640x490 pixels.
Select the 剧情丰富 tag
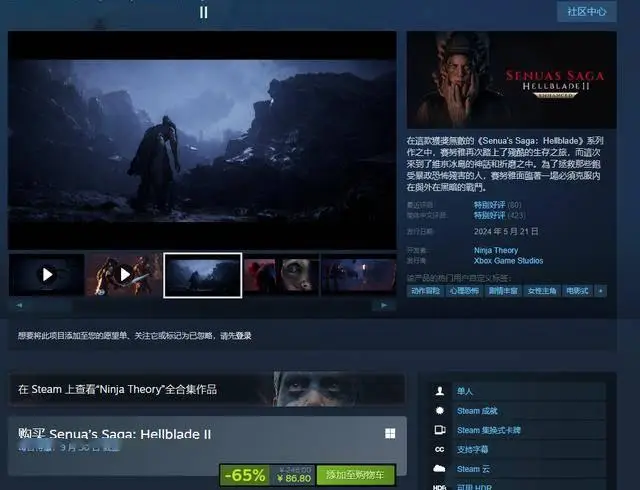(503, 291)
